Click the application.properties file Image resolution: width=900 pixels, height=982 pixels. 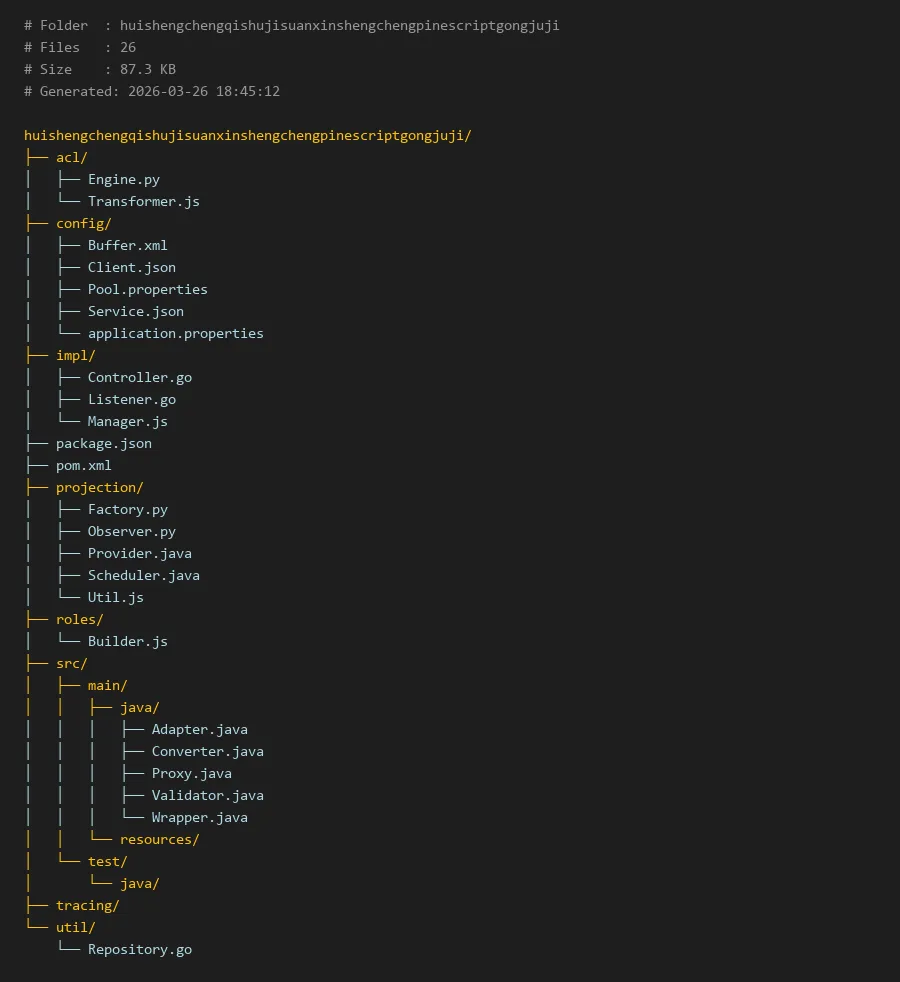click(x=175, y=333)
